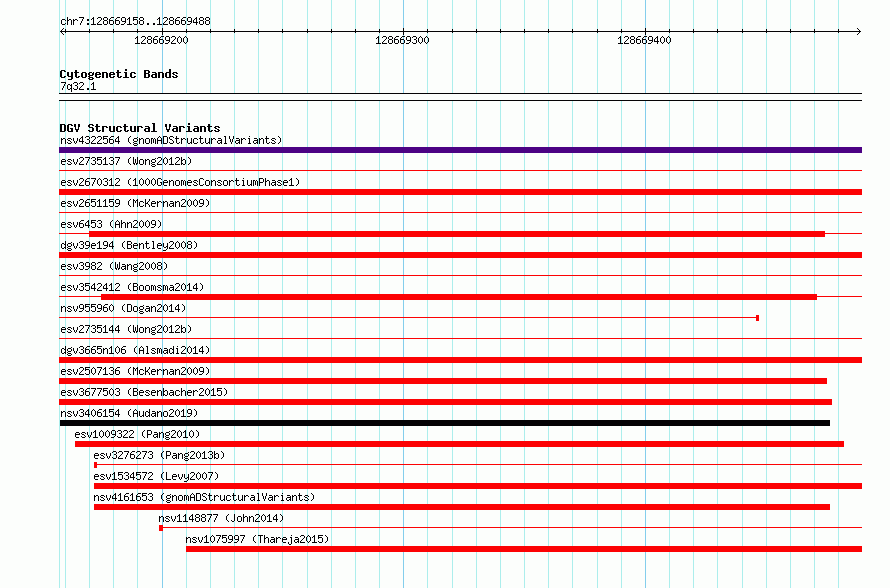This screenshot has width=890, height=588.
Task: Click the DGV Structural Variants track title
Action: pos(140,128)
